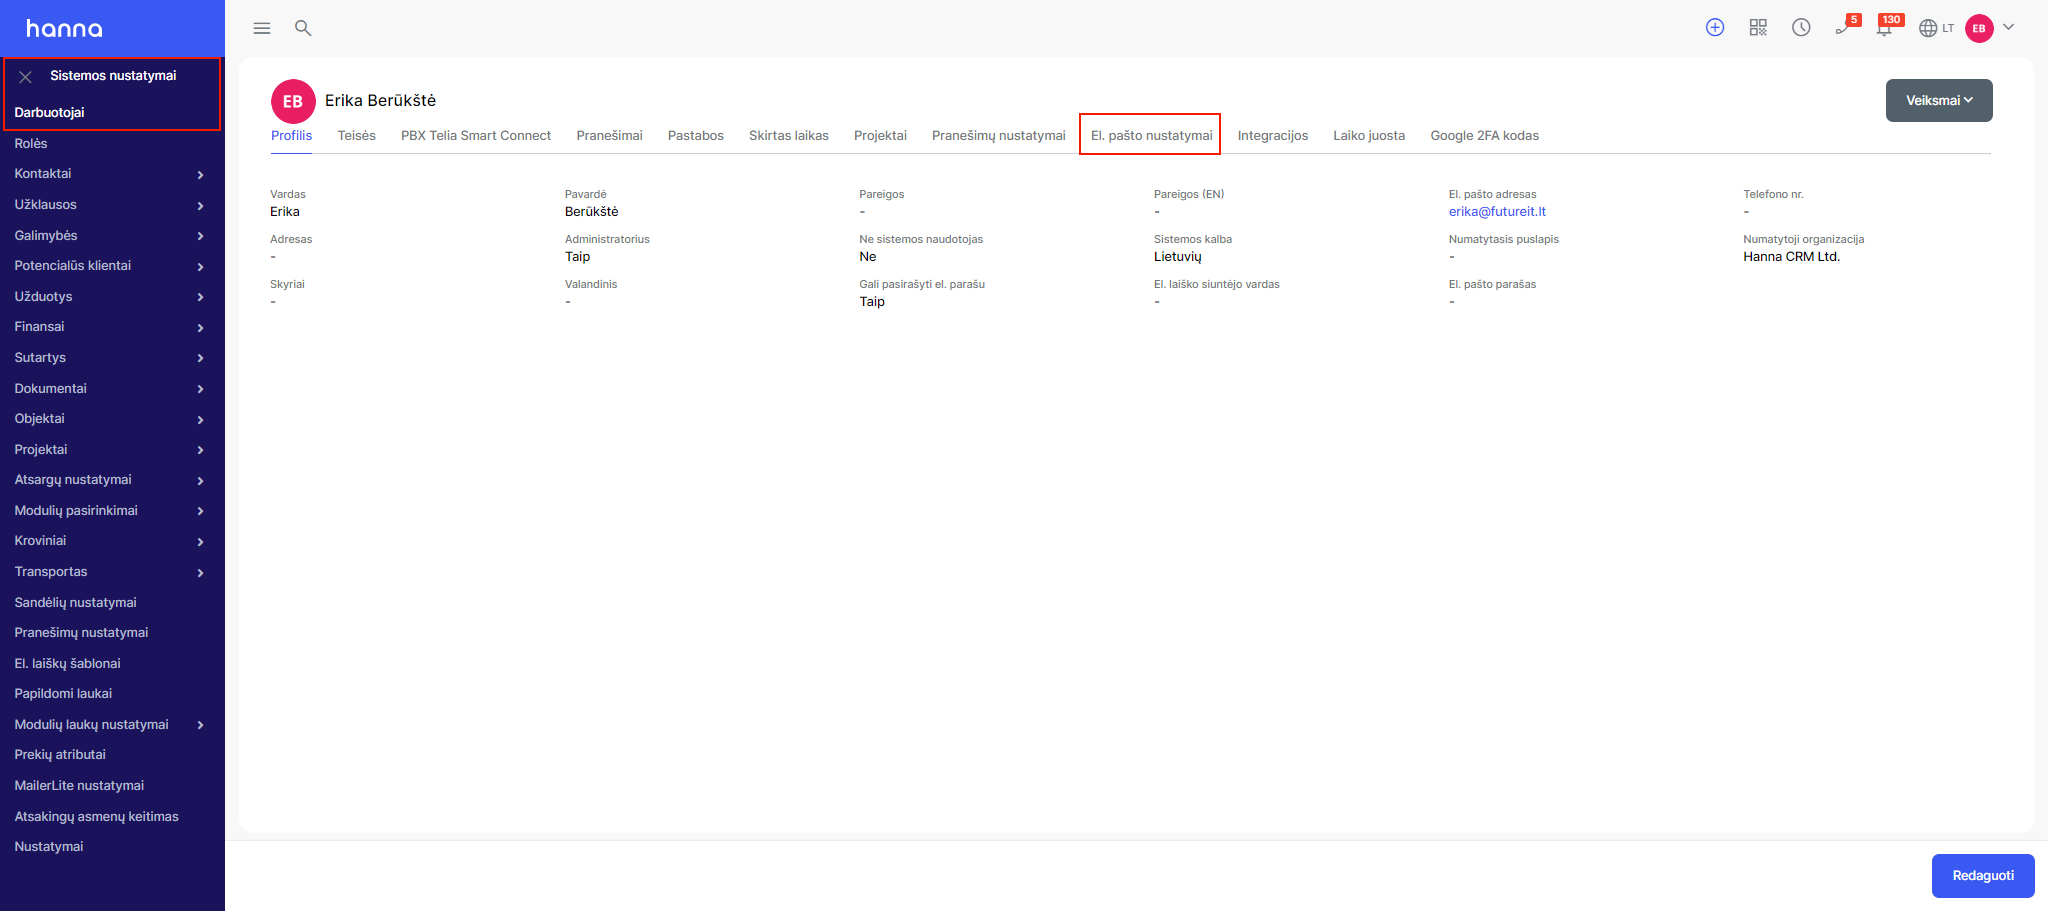Expand the Kroviniai sidebar chevron
2048x911 pixels.
click(200, 542)
